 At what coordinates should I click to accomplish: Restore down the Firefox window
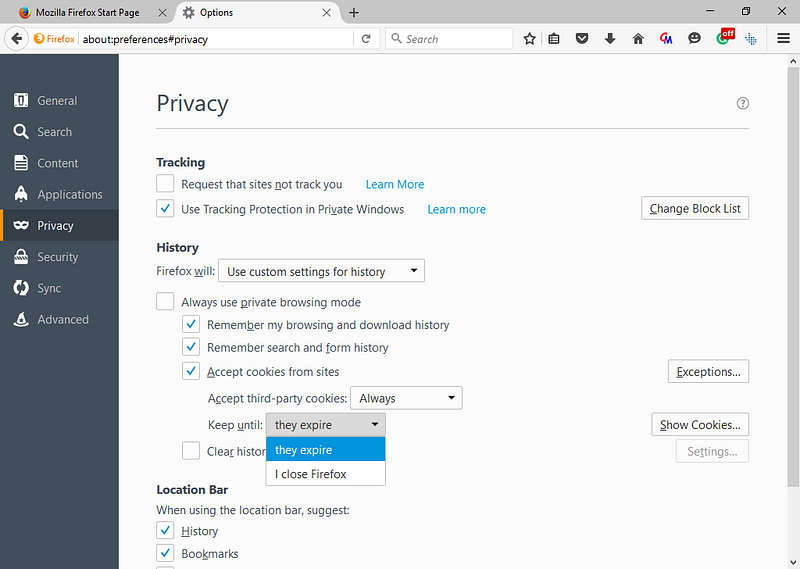[746, 11]
